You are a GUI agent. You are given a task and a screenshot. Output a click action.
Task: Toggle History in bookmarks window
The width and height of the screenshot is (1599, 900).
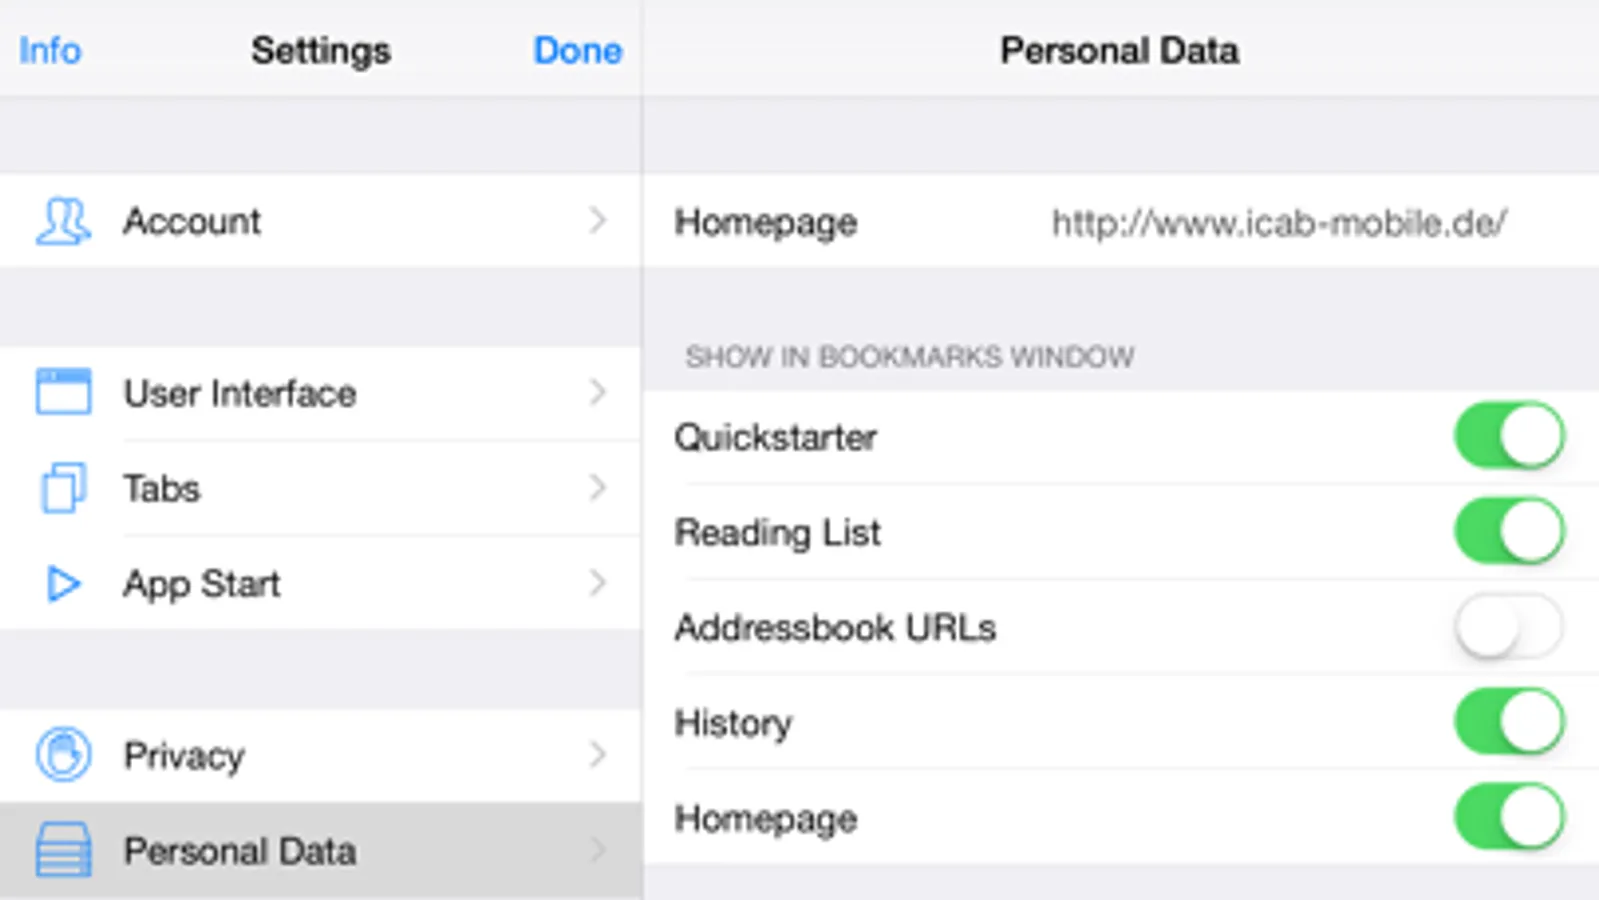pos(1508,722)
